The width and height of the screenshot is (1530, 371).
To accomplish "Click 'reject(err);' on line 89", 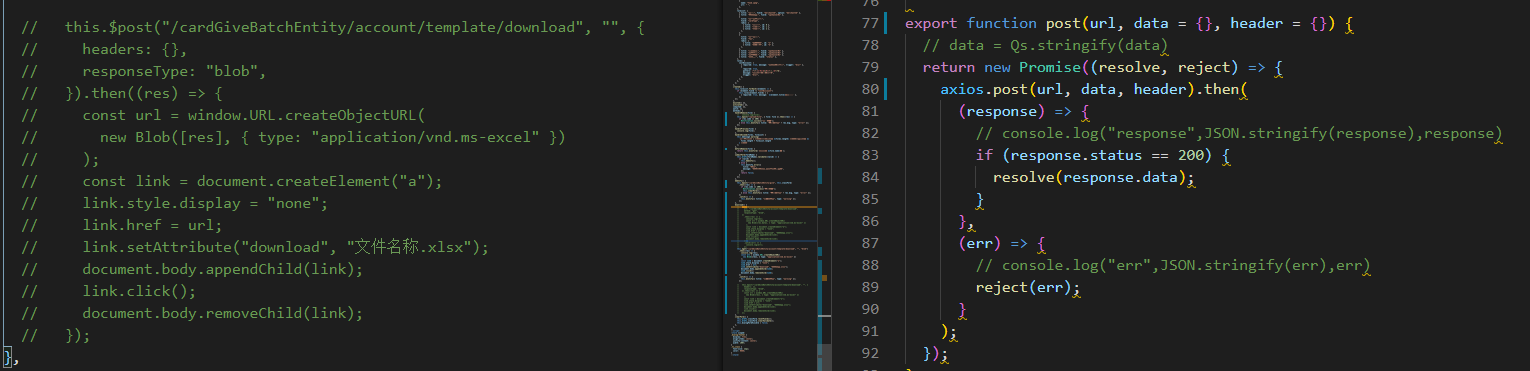I will (x=1029, y=287).
